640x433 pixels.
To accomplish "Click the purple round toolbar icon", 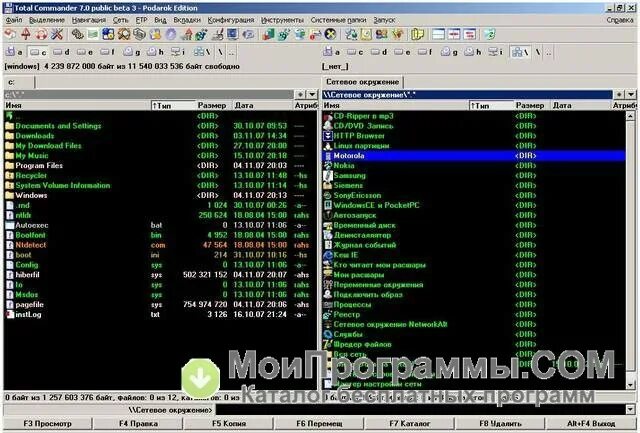I will coord(171,35).
